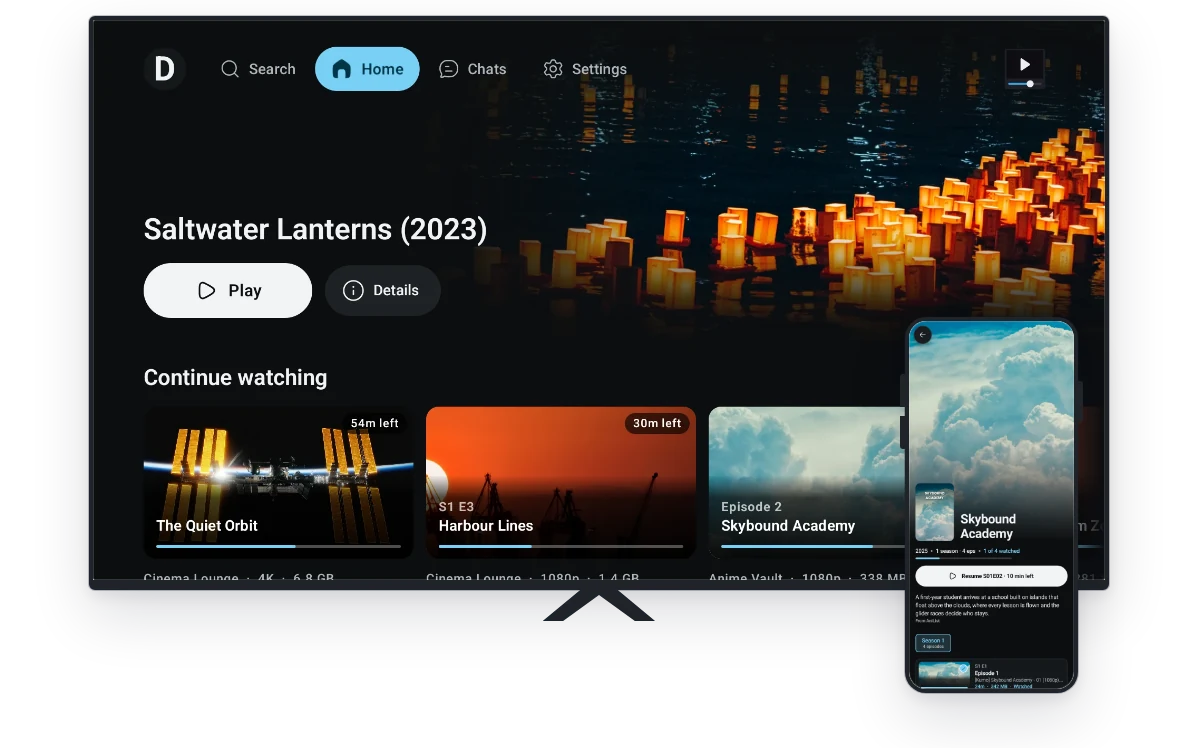Click the 30m left badge
Screen dimensions: 1198x748
point(656,423)
